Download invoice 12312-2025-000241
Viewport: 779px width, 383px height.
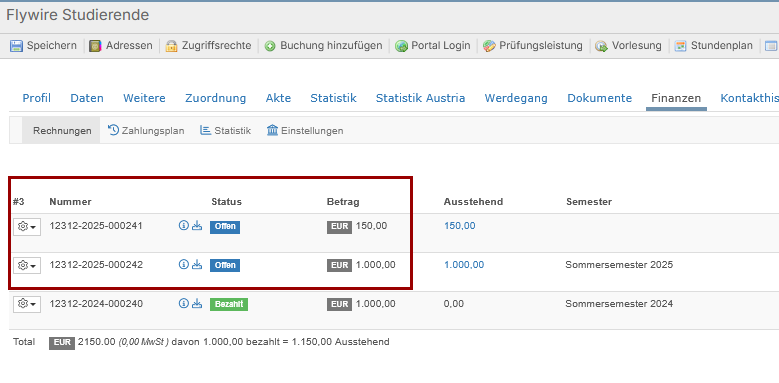click(x=197, y=226)
